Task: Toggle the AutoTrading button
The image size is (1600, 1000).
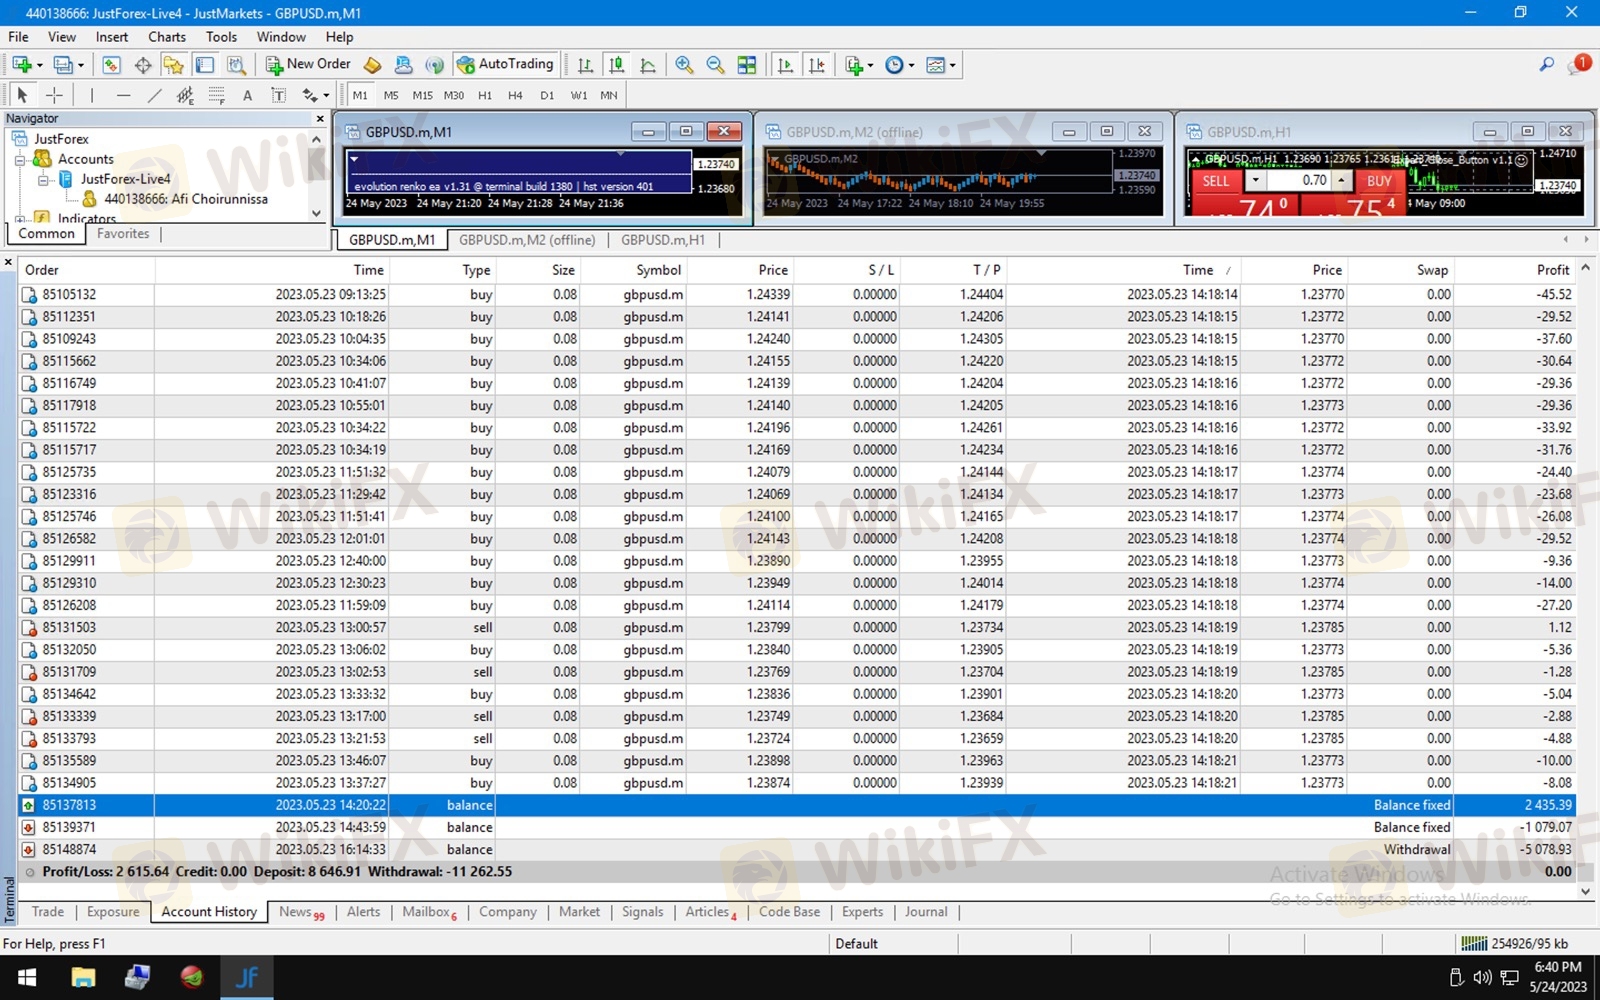Action: (505, 64)
